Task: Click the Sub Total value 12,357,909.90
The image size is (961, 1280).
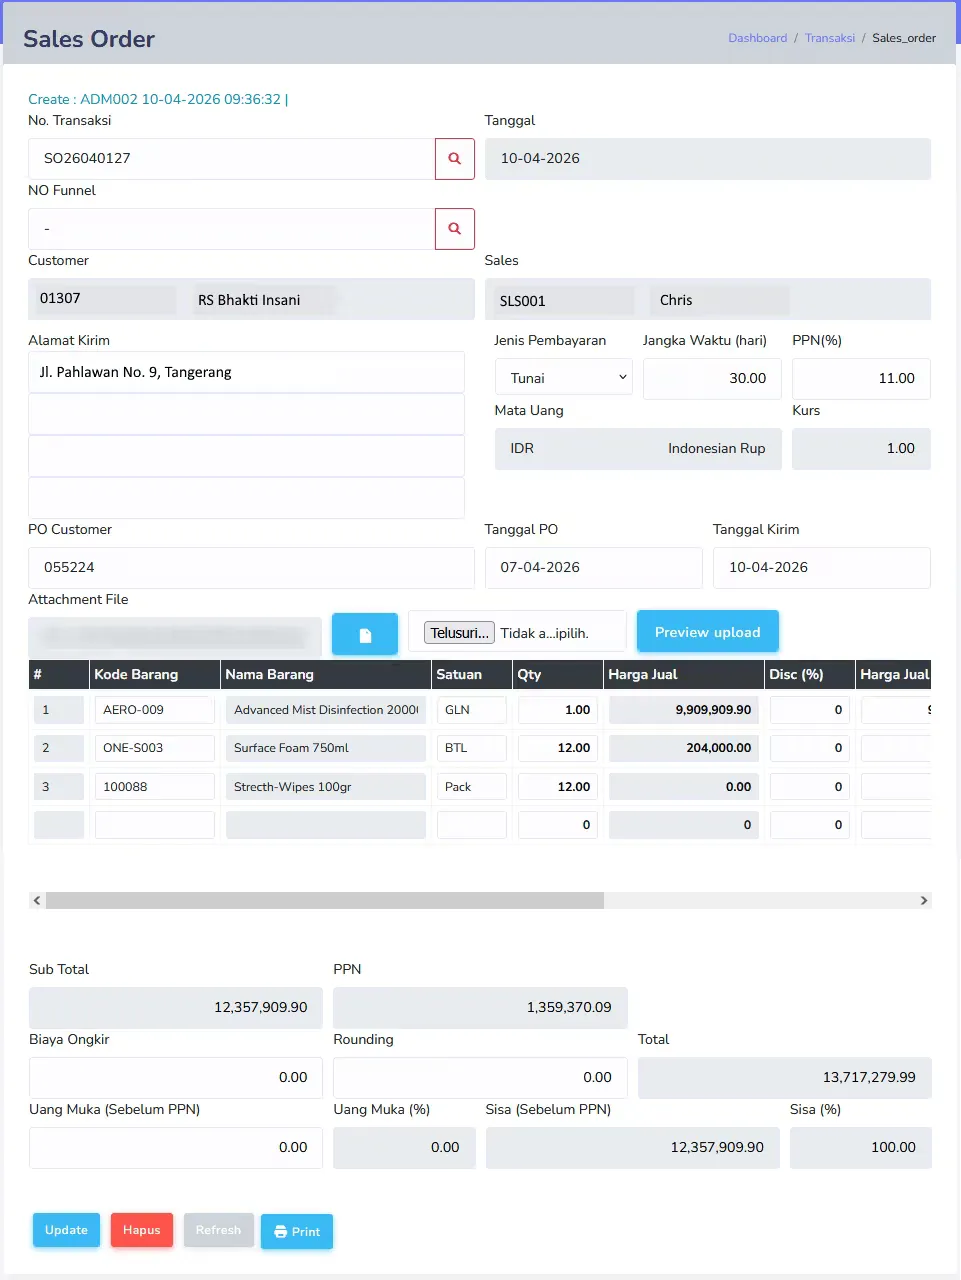Action: [176, 1007]
